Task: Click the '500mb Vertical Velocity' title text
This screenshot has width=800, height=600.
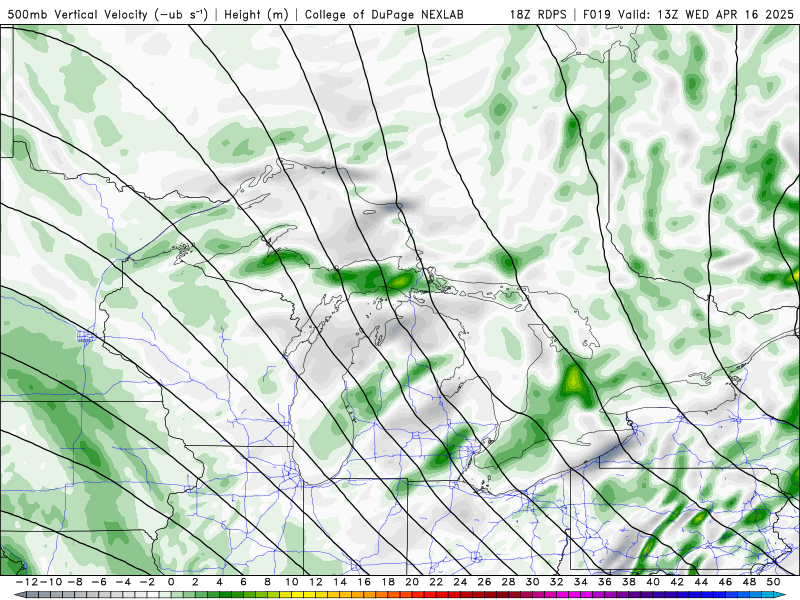Action: (x=77, y=14)
